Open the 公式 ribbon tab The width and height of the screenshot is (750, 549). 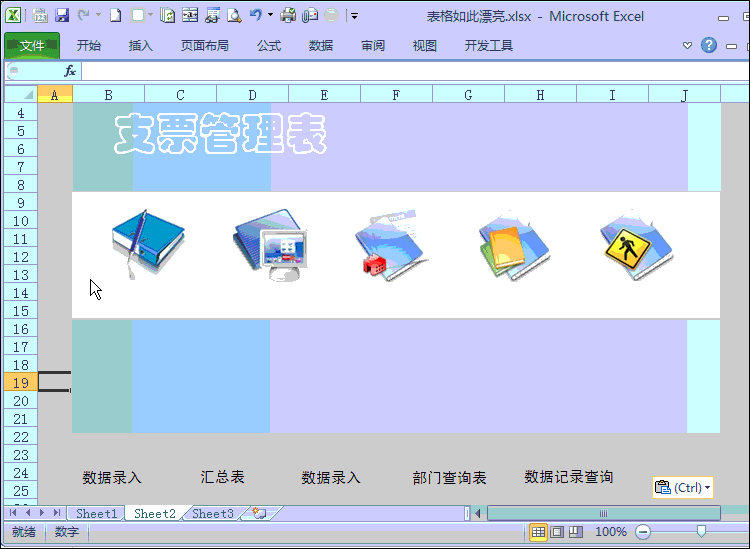[x=269, y=45]
